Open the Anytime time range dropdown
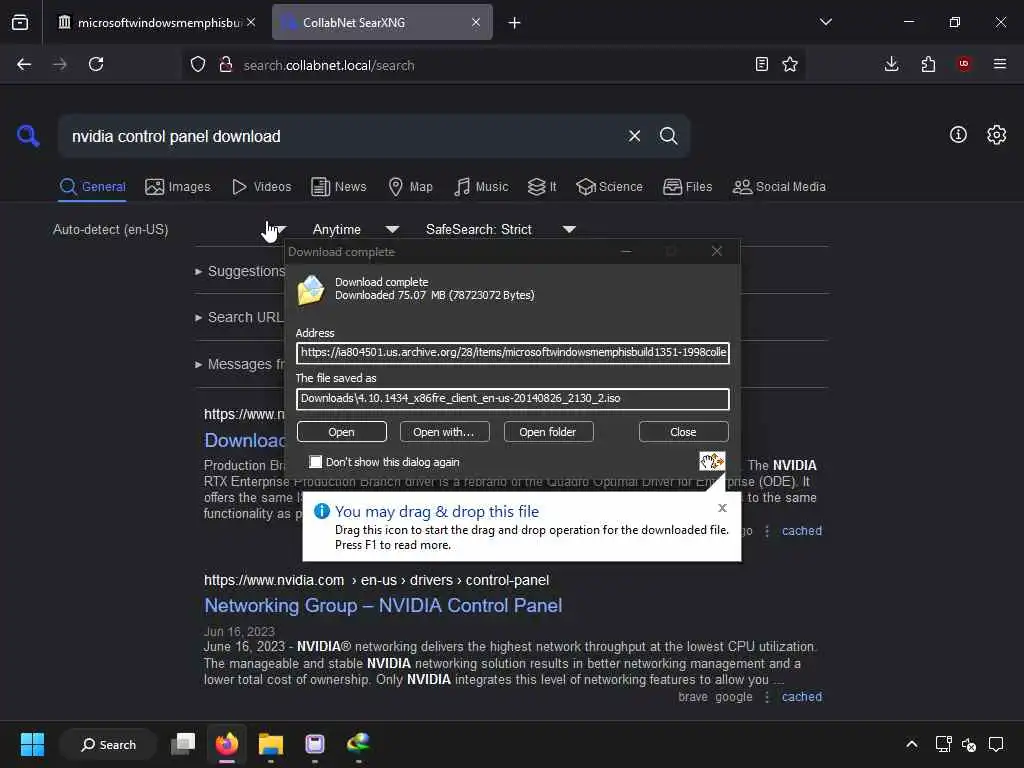1024x768 pixels. point(356,229)
